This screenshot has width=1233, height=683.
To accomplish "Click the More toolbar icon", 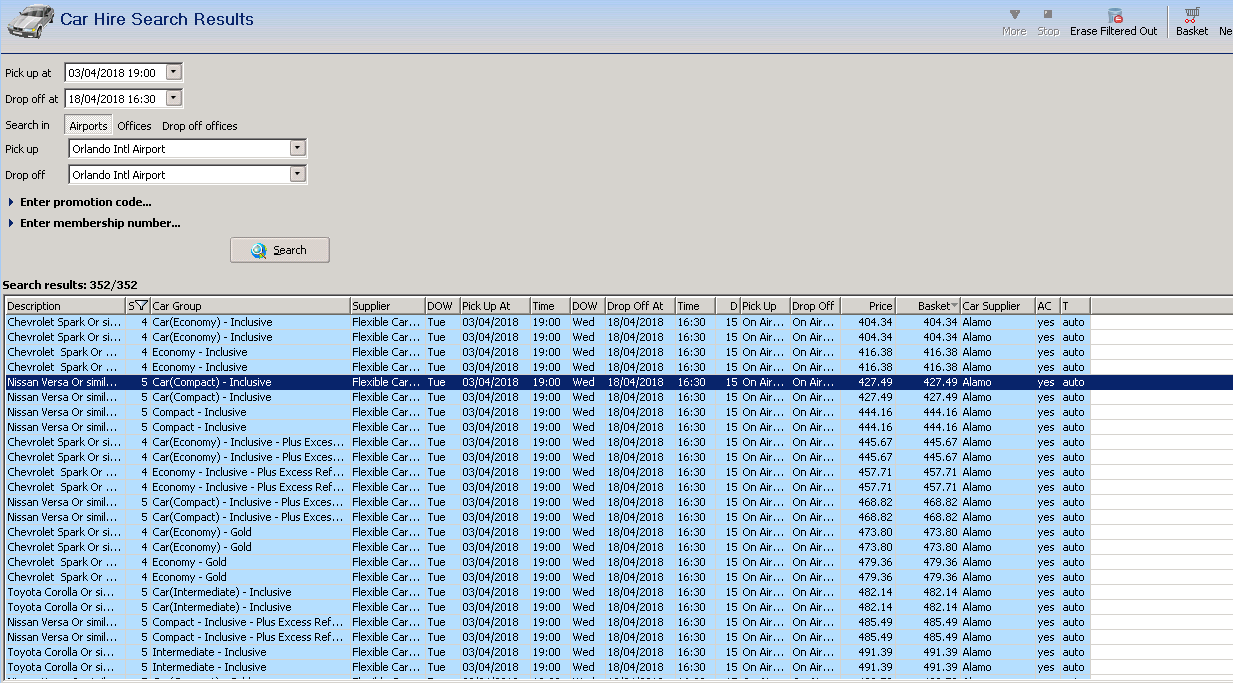I will pyautogui.click(x=1014, y=15).
